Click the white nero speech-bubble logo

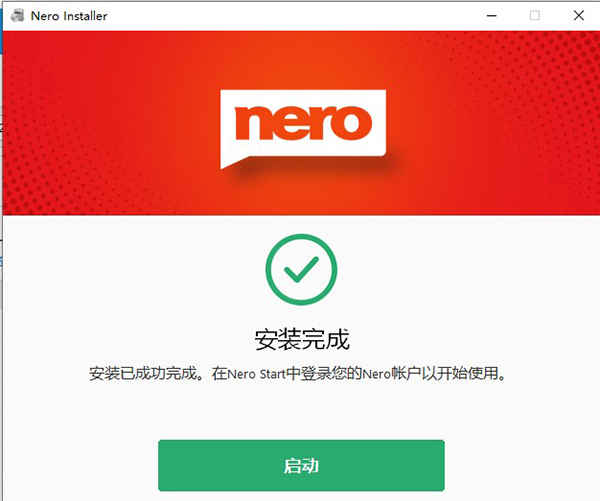[303, 128]
